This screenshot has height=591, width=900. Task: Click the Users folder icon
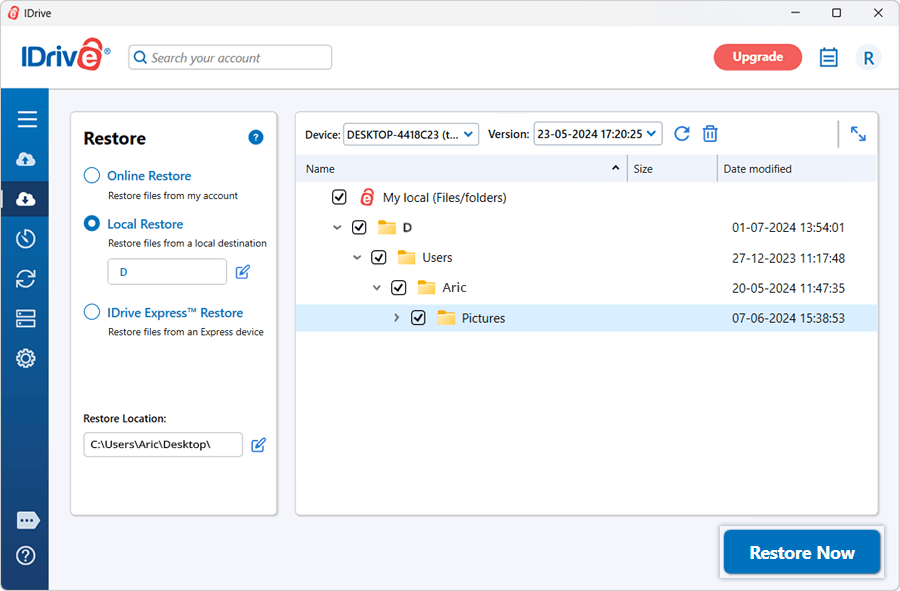[406, 257]
